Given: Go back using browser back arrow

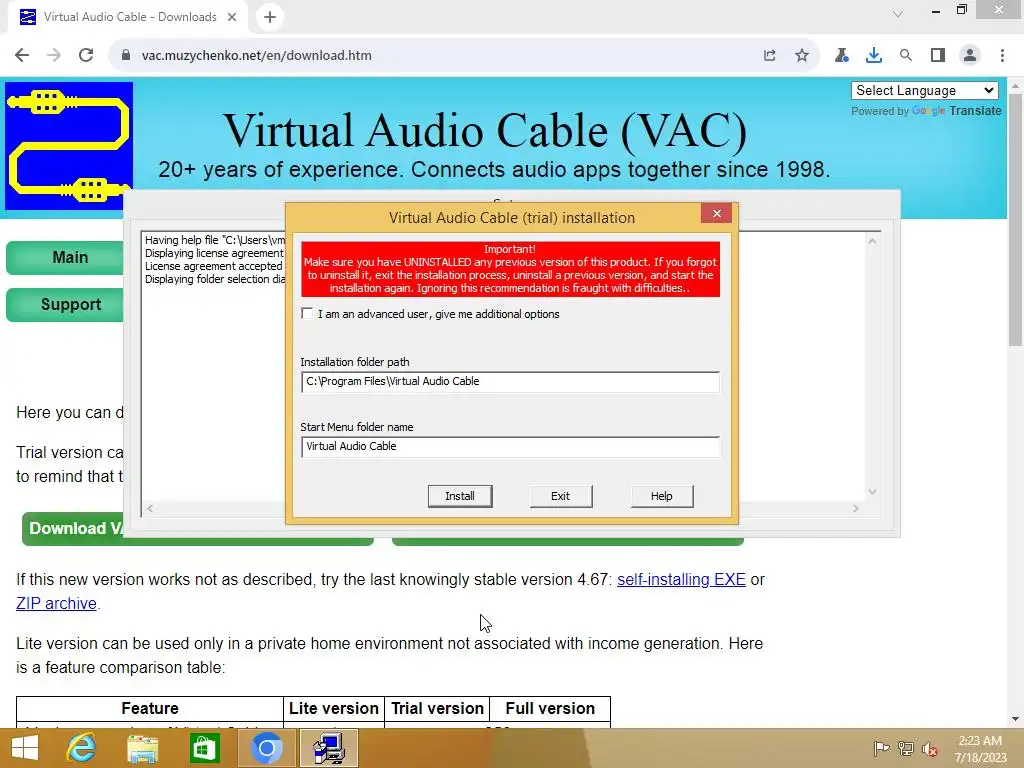Looking at the screenshot, I should (22, 56).
